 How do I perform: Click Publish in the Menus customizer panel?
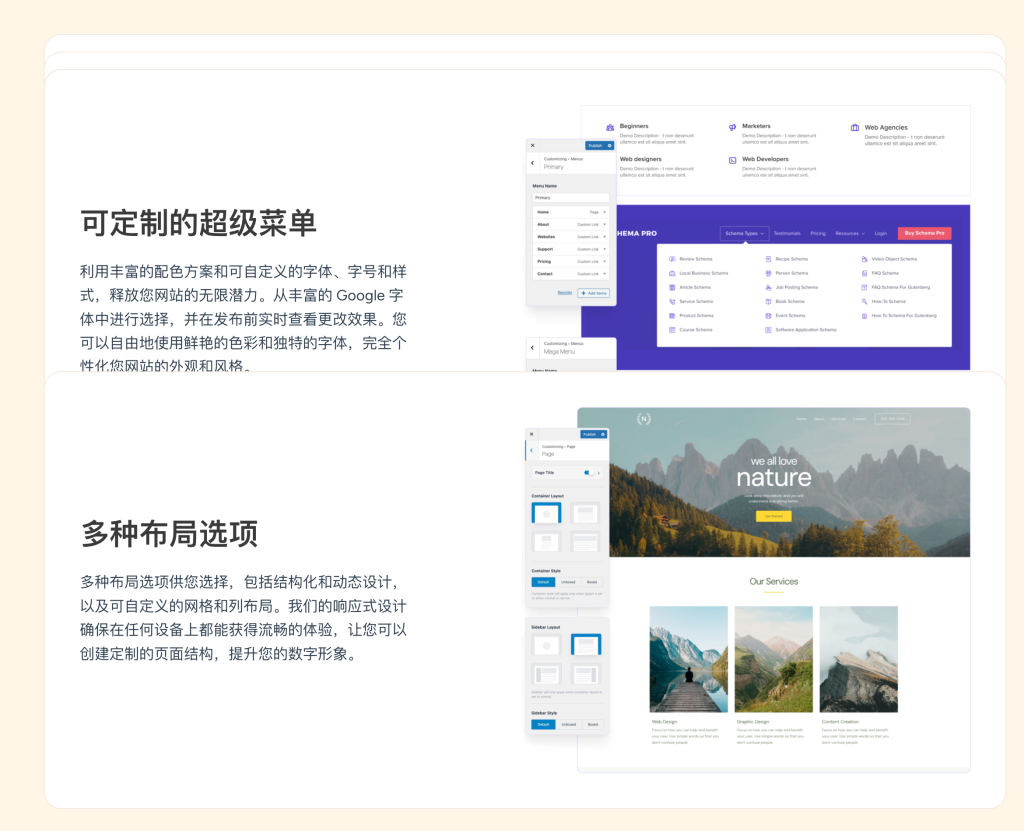click(x=595, y=146)
